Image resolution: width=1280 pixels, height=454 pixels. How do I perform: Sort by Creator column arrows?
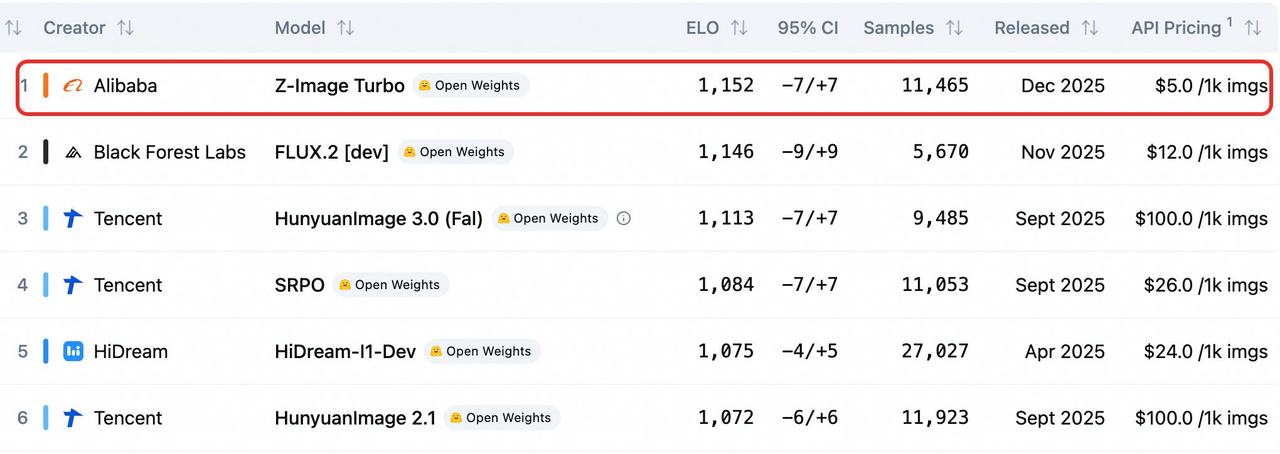pyautogui.click(x=125, y=28)
